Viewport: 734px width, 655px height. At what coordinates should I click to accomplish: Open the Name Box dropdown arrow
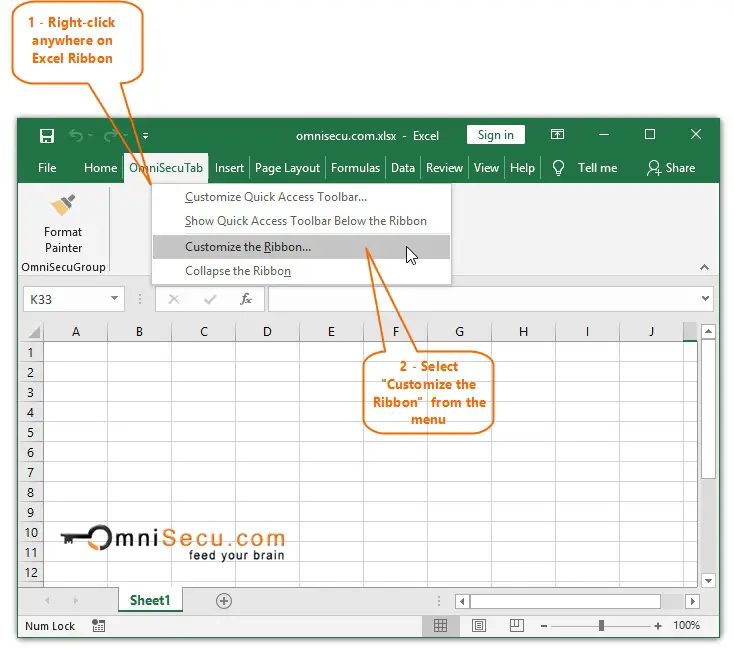pyautogui.click(x=114, y=298)
